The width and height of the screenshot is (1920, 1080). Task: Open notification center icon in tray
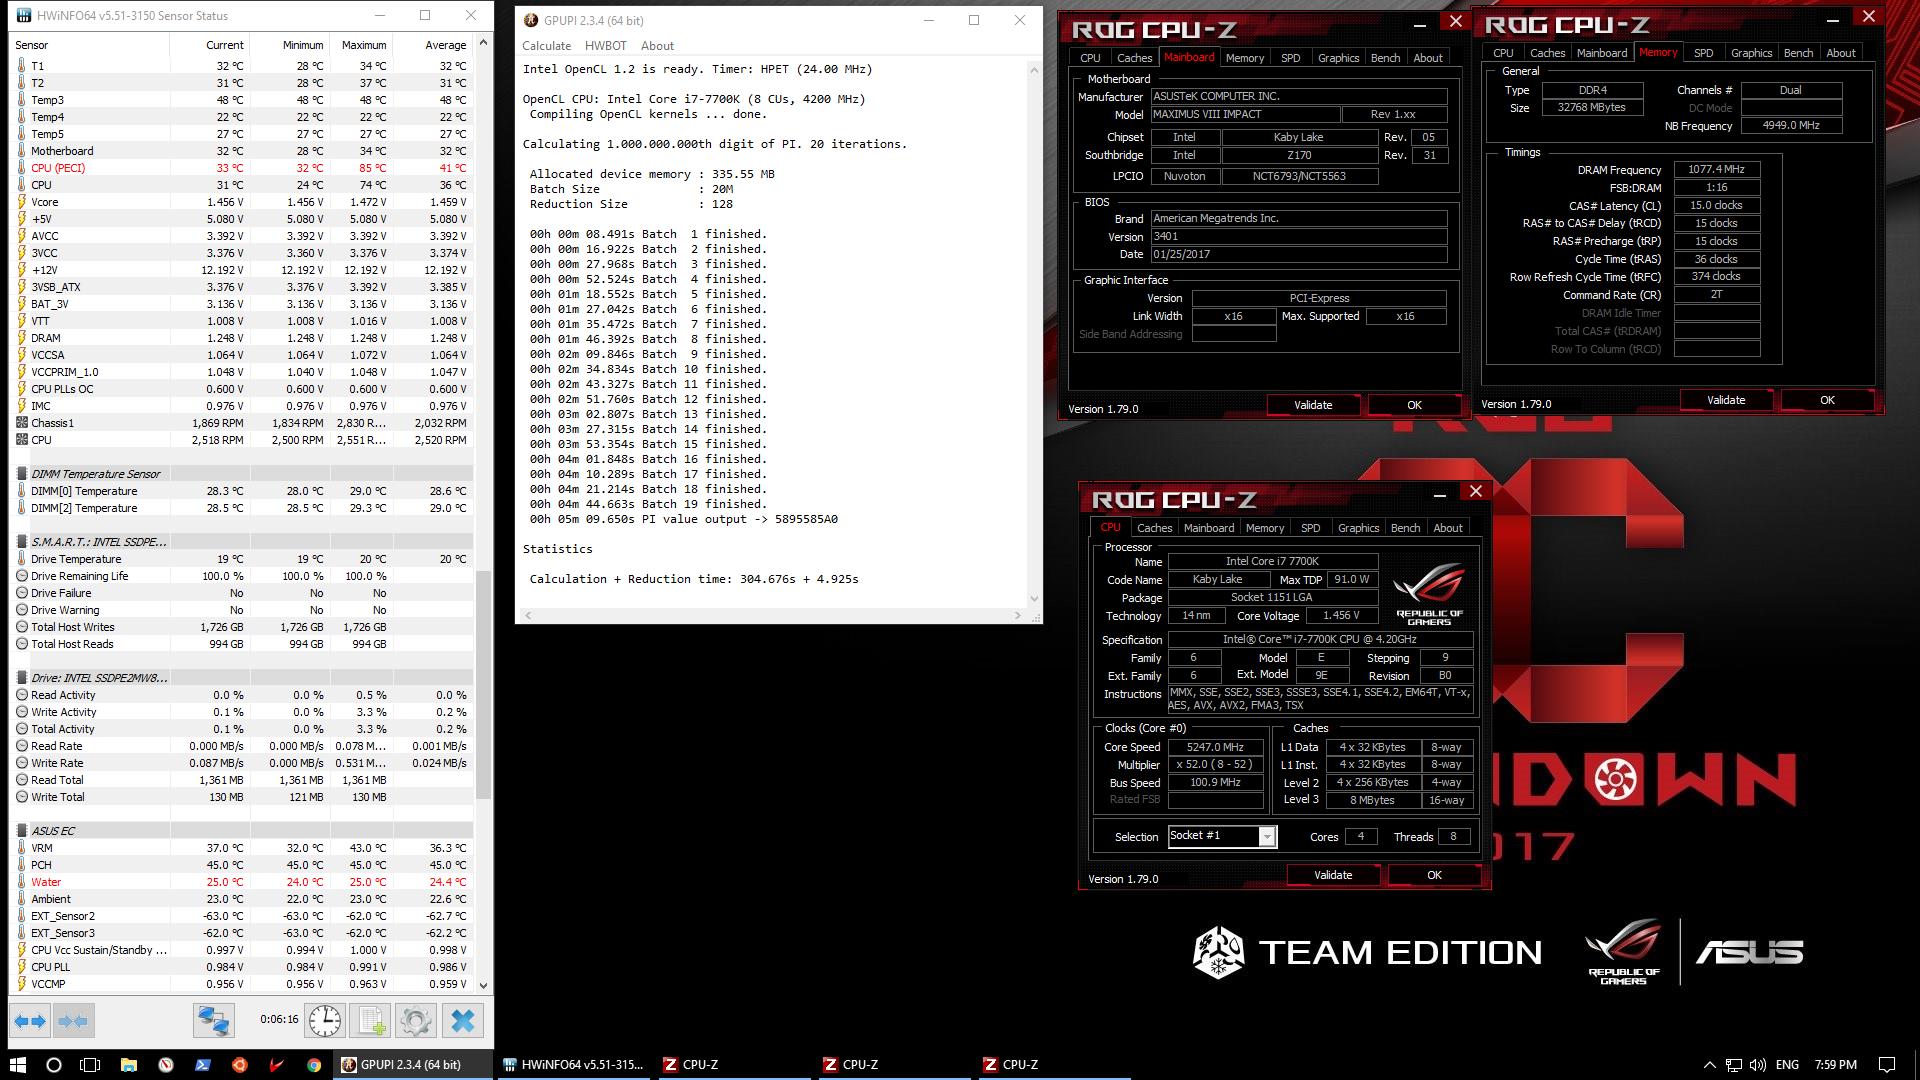1886,1065
